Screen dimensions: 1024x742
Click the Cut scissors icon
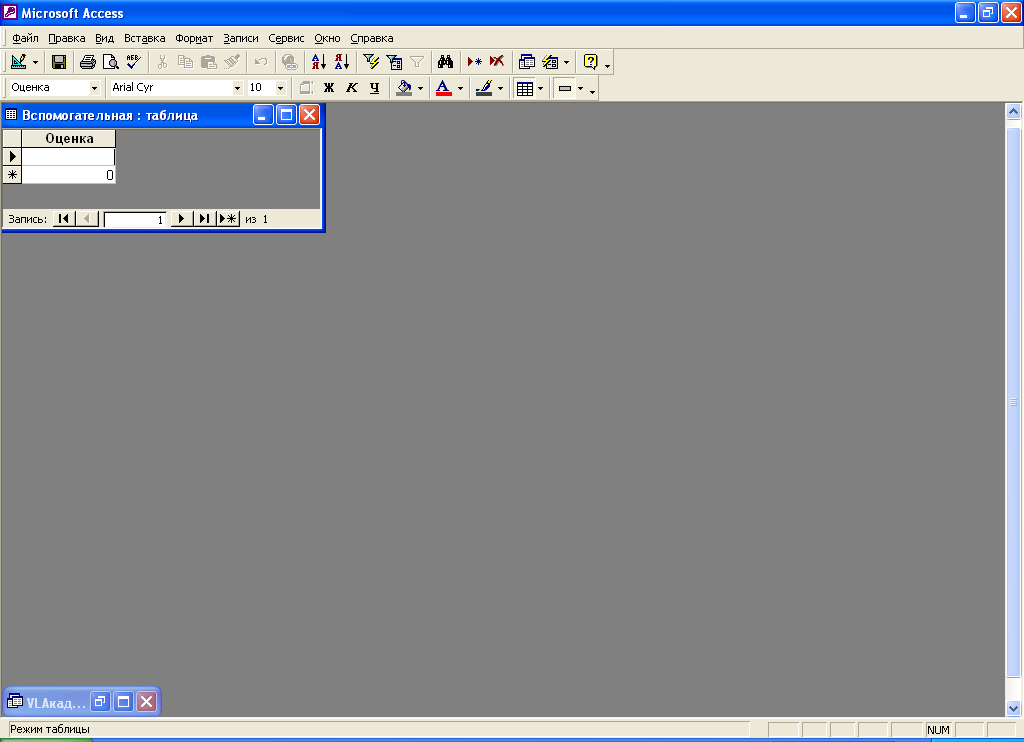pos(163,62)
